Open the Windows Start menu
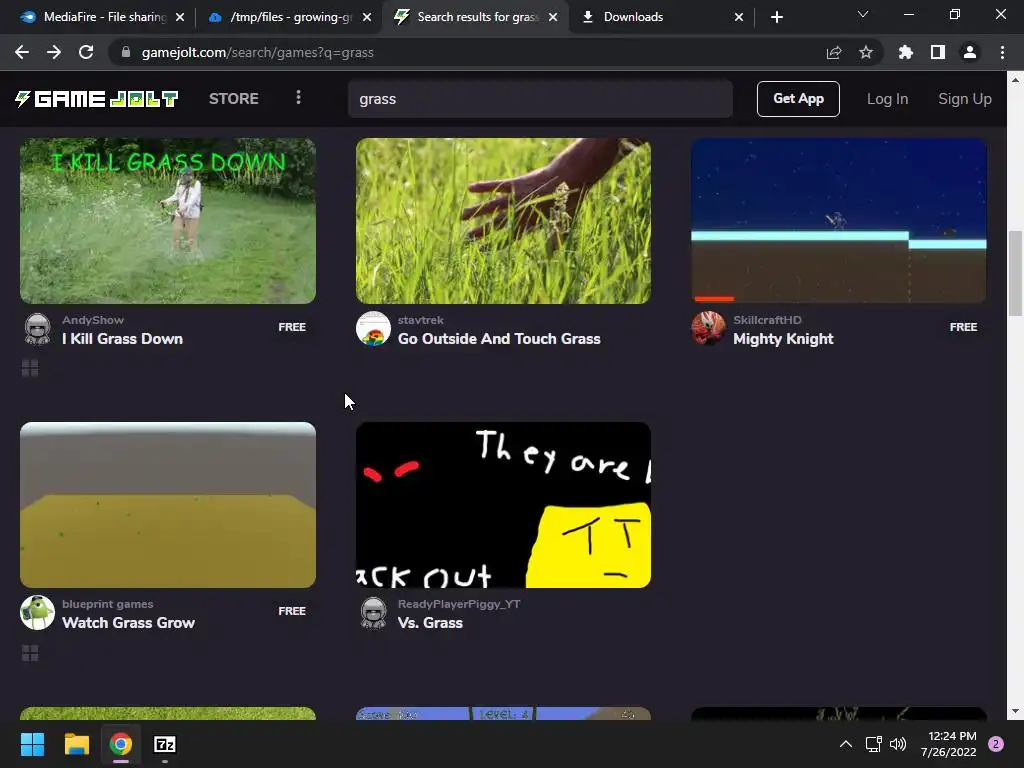Viewport: 1024px width, 768px height. point(32,744)
